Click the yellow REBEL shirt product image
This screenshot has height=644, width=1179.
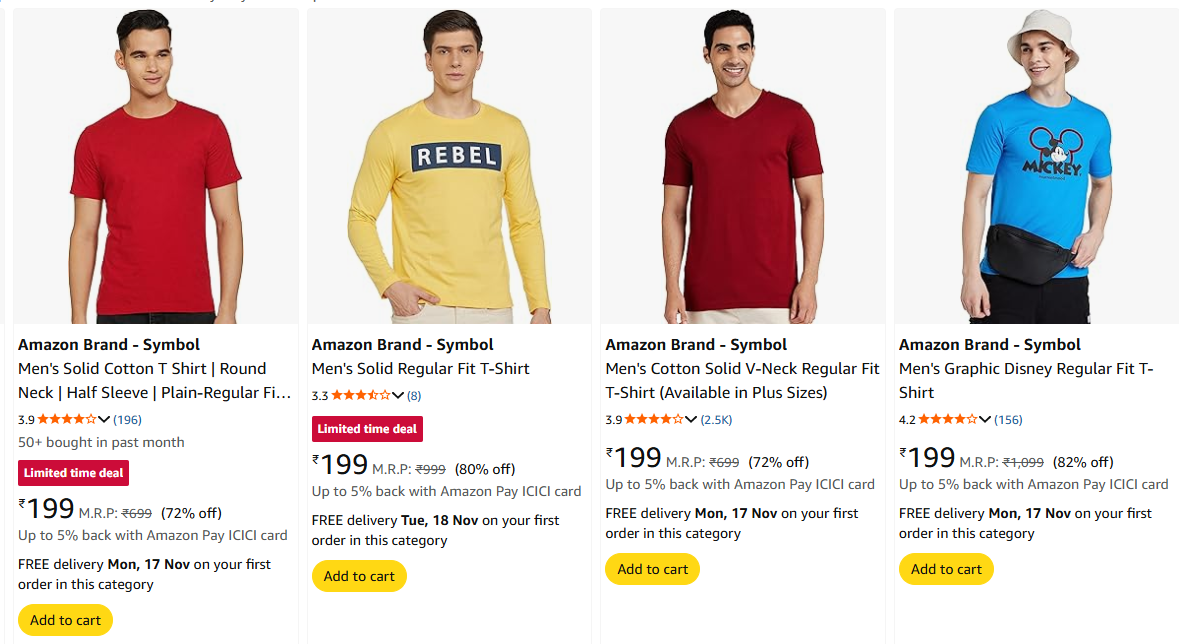448,166
